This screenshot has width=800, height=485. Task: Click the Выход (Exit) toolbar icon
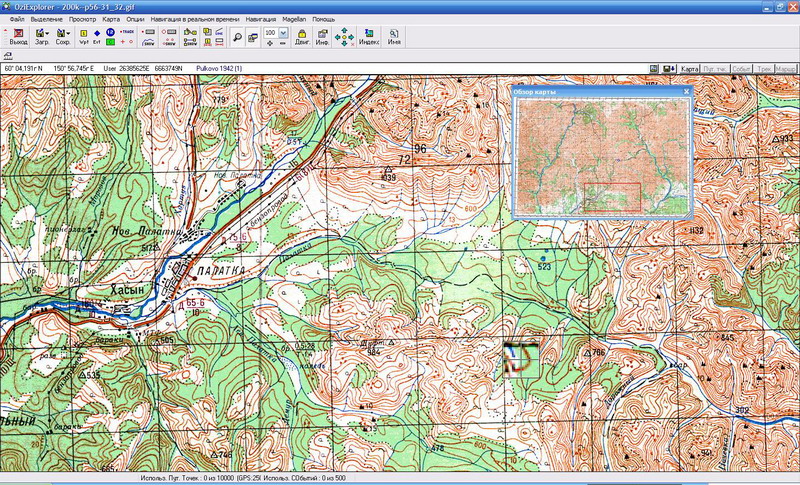click(x=18, y=37)
